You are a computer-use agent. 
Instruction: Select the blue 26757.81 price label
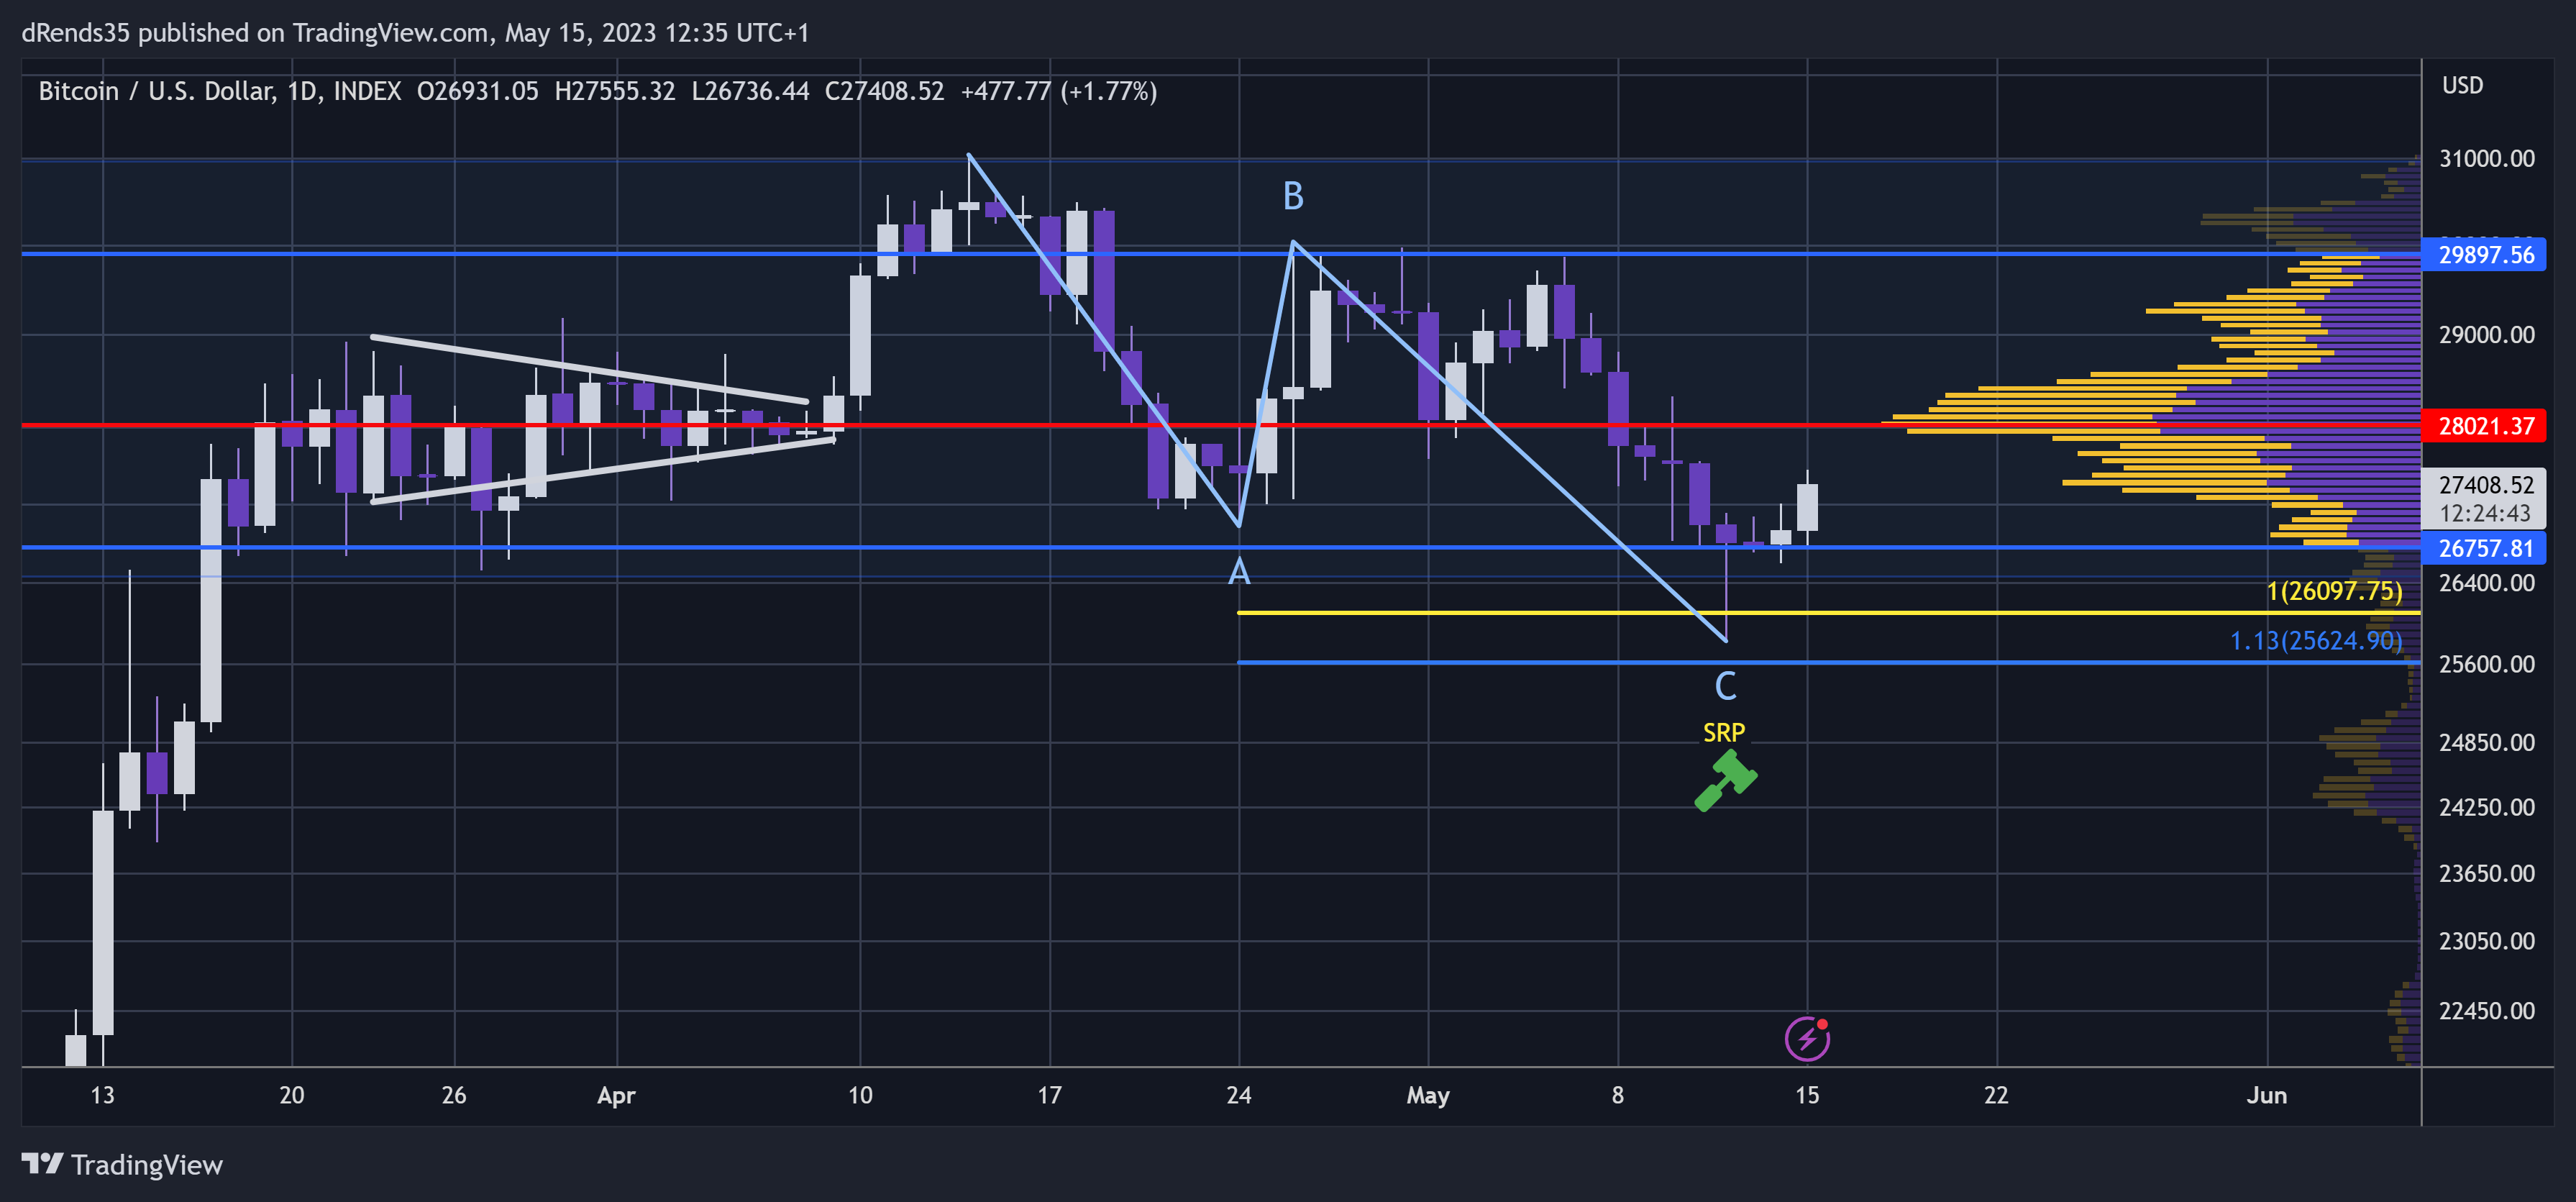(2484, 548)
